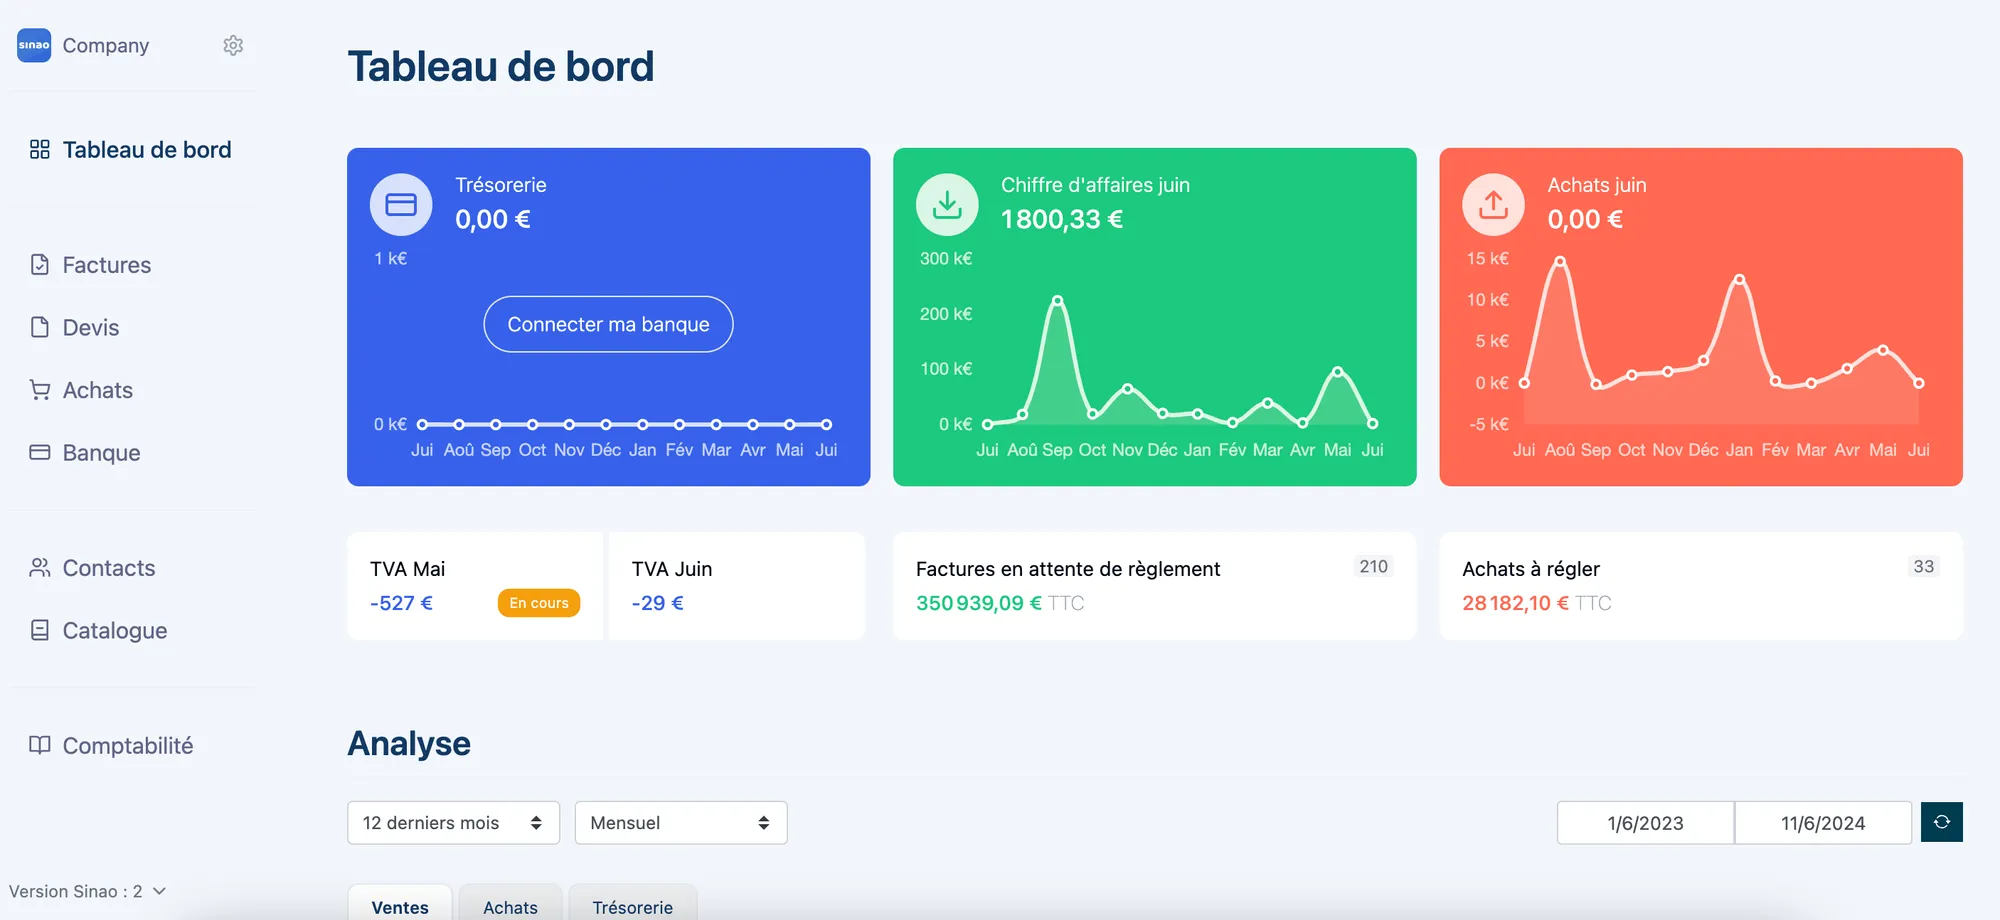Click the Banque card icon in sidebar
This screenshot has height=920, width=2000.
point(40,452)
